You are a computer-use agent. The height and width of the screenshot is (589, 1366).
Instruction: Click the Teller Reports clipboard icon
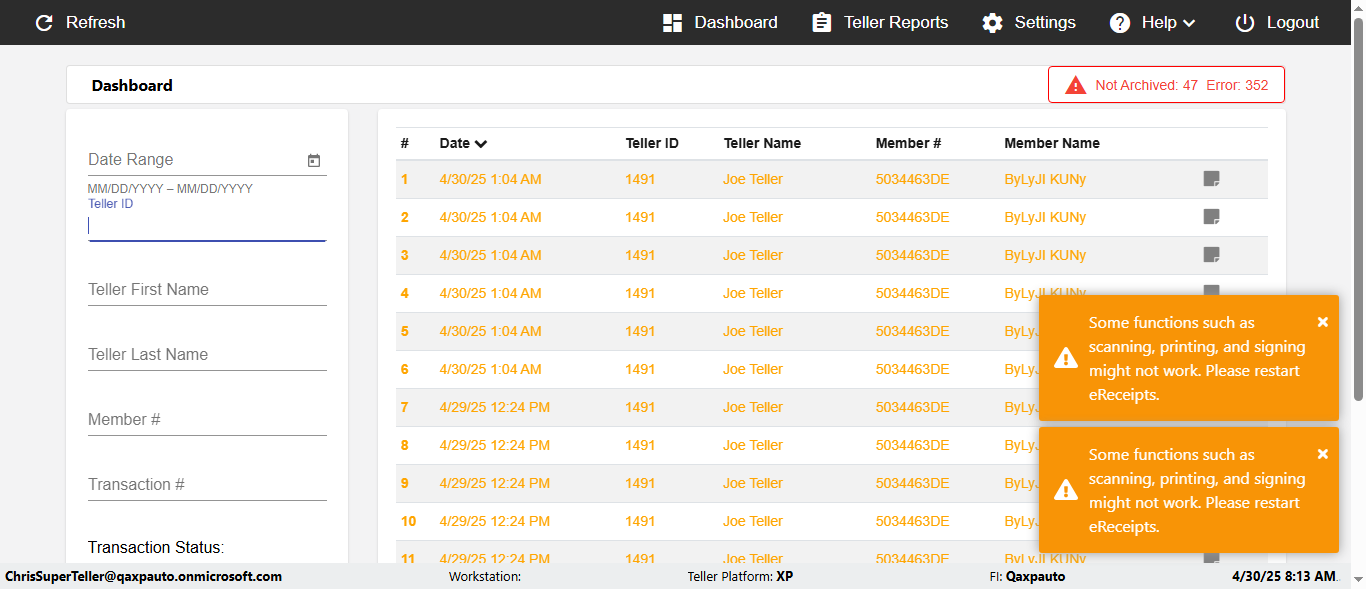pos(822,22)
